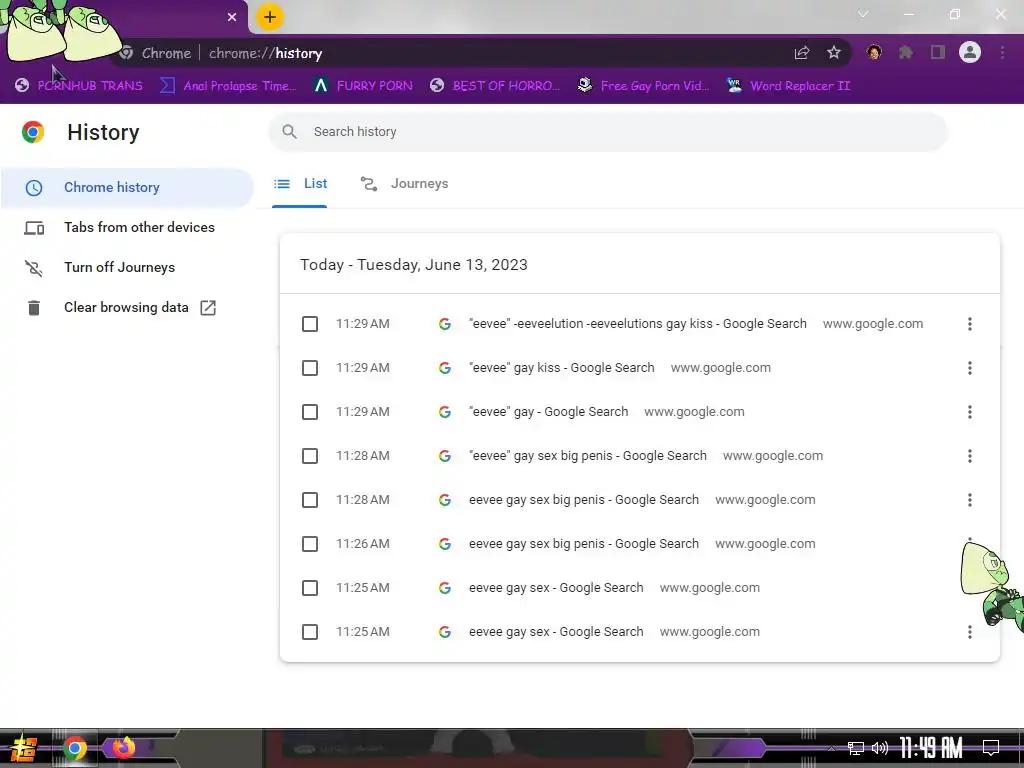Click the 11:26 AM timestamp
This screenshot has height=768, width=1024.
(x=362, y=544)
